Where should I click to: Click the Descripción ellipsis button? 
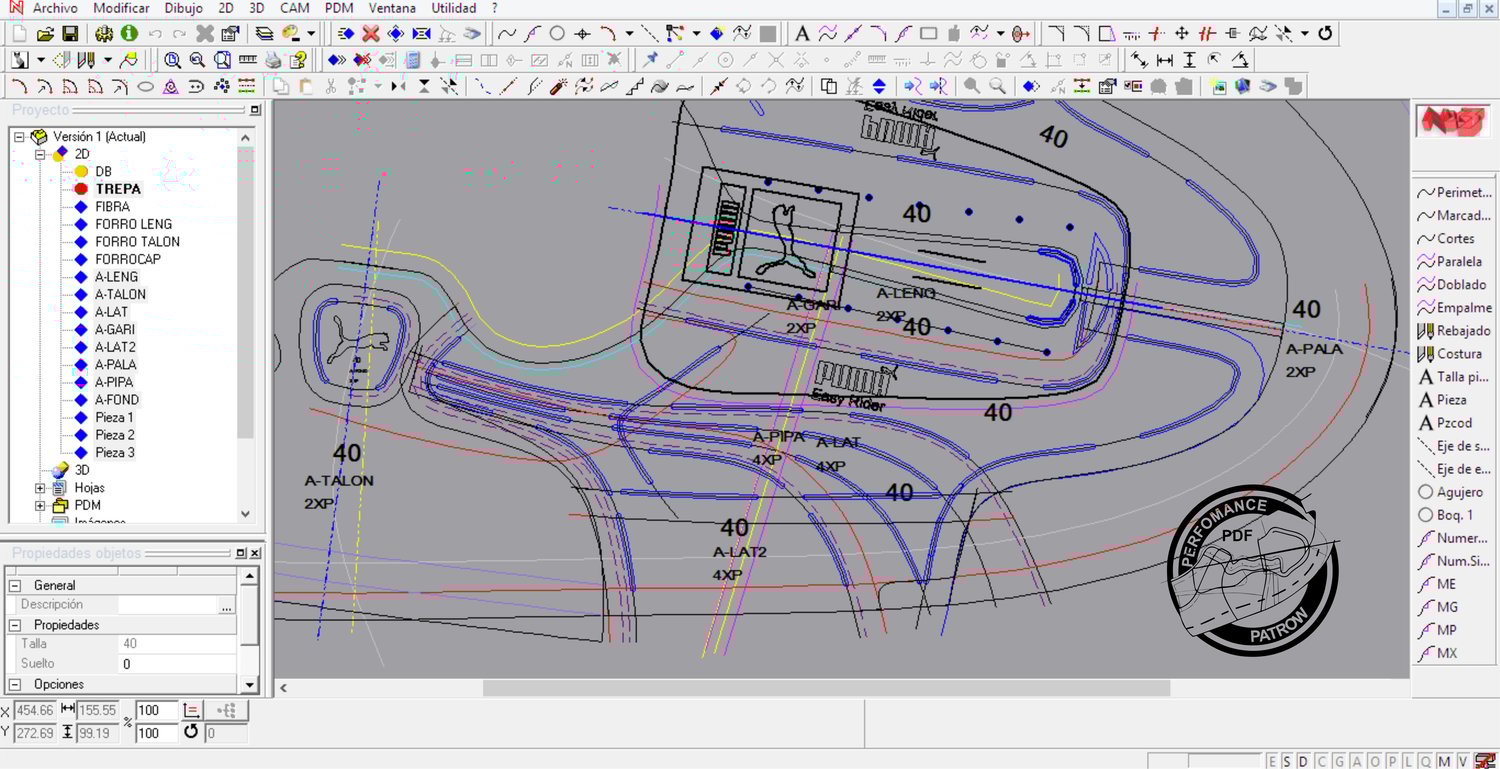(x=227, y=605)
